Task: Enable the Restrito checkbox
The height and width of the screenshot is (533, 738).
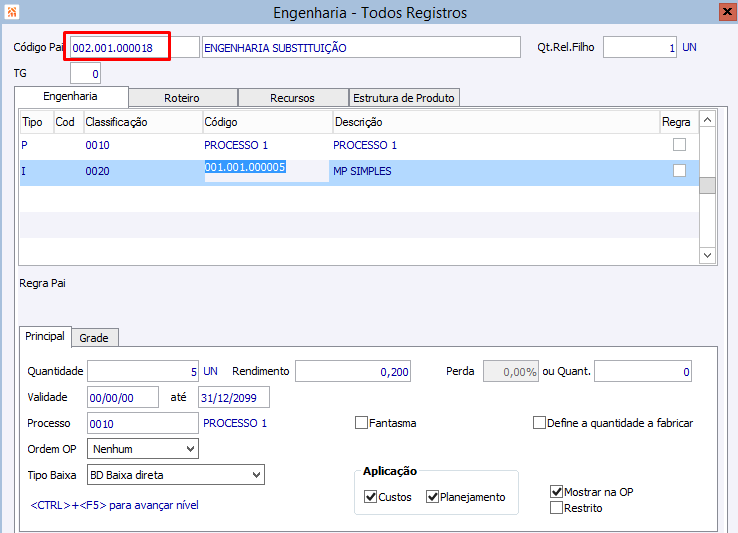Action: tap(557, 508)
